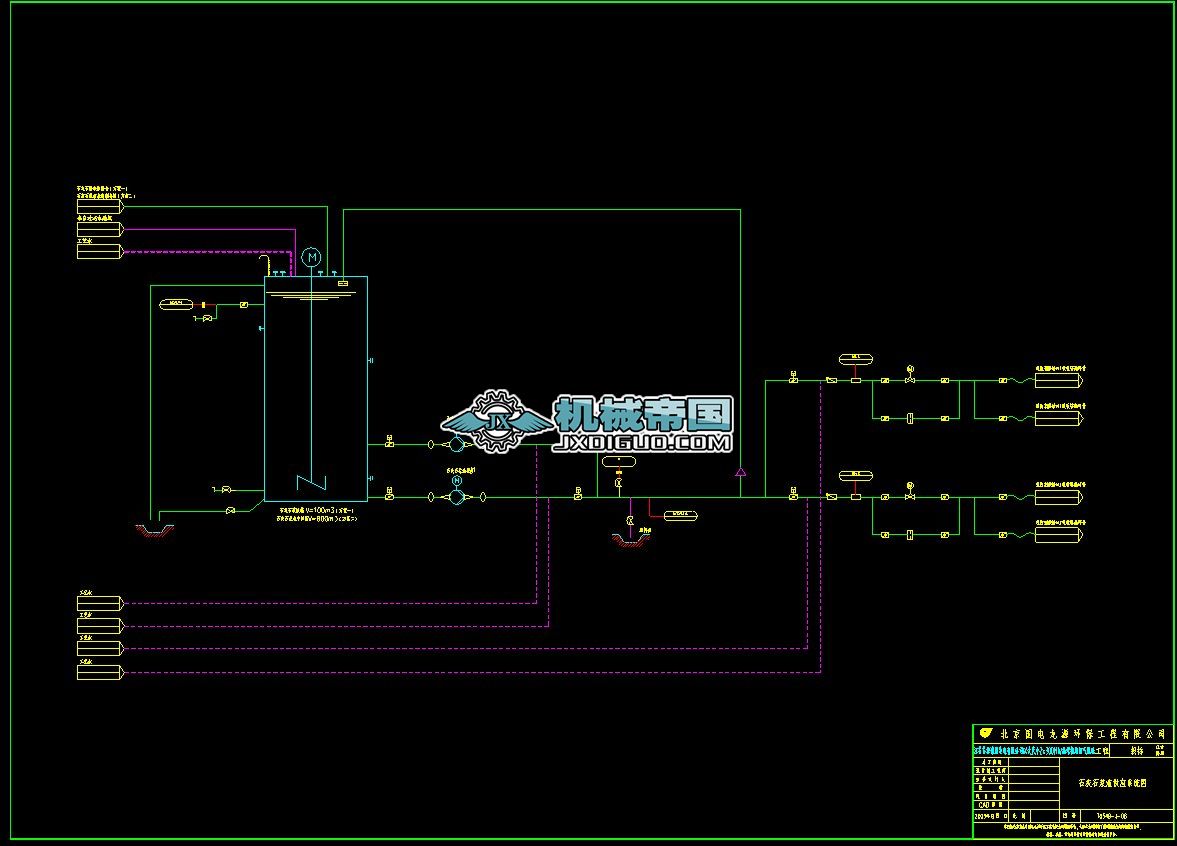Screen dimensions: 1177x846
Task: Select the lower branch control valve with actuator
Action: (x=910, y=492)
